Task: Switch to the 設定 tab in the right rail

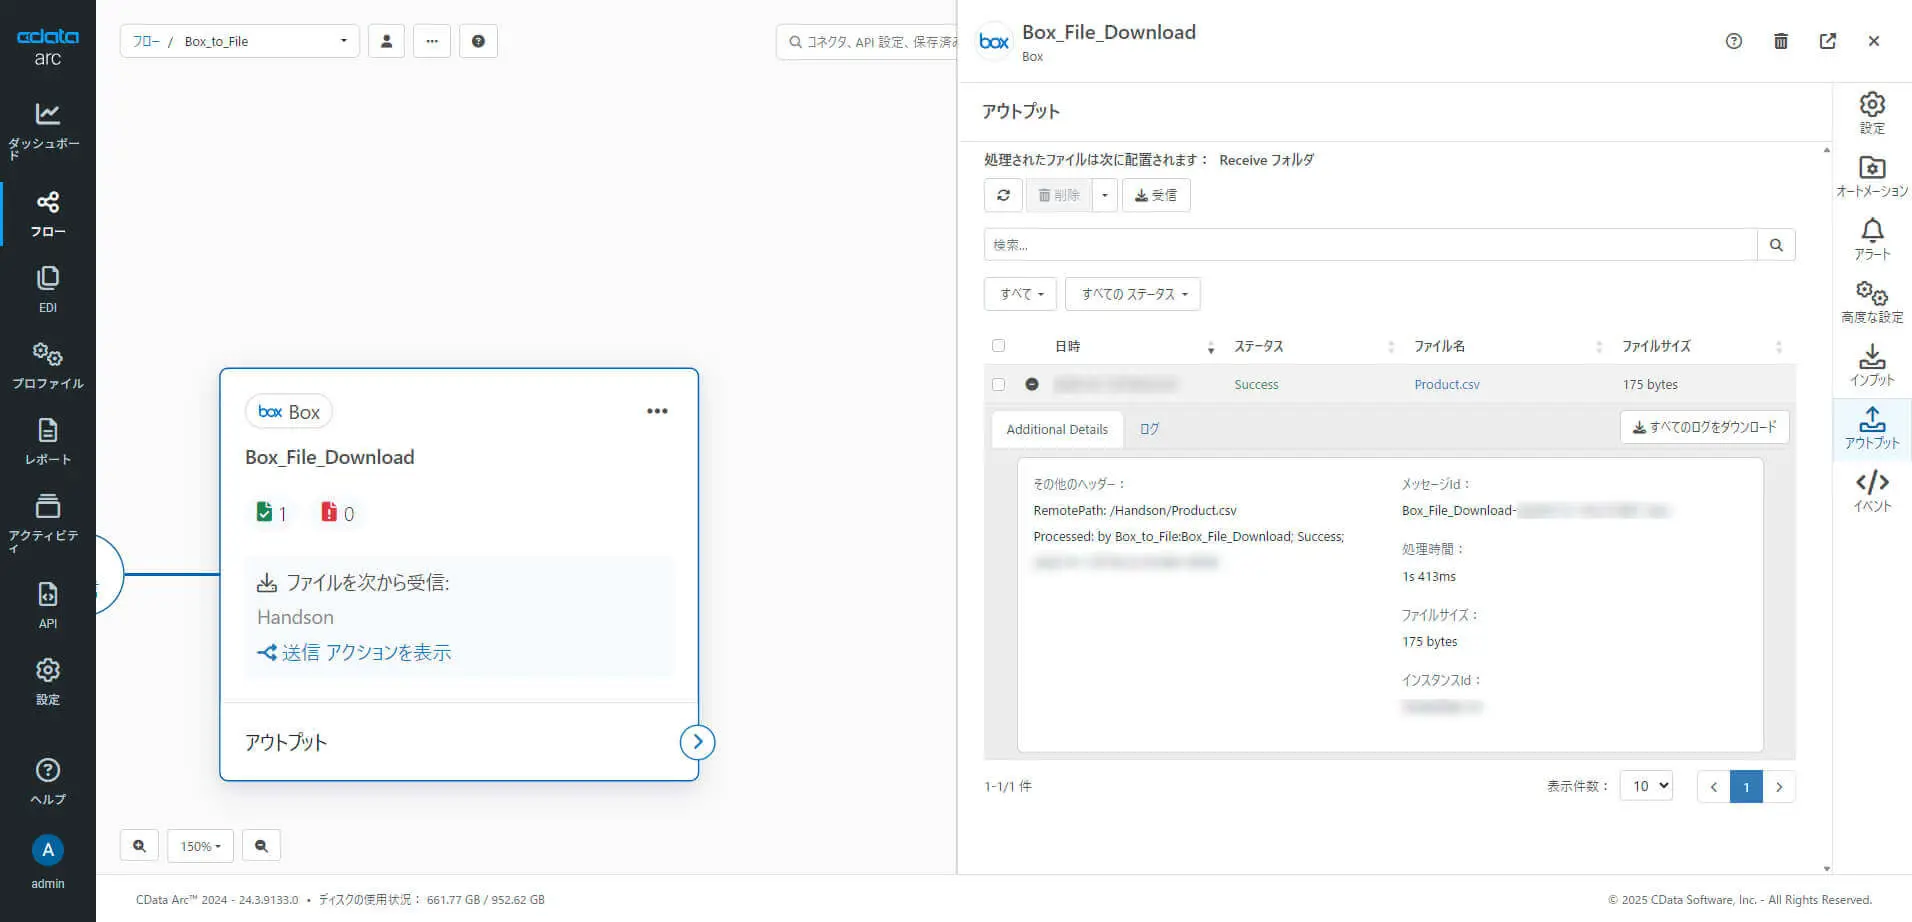Action: tap(1872, 113)
